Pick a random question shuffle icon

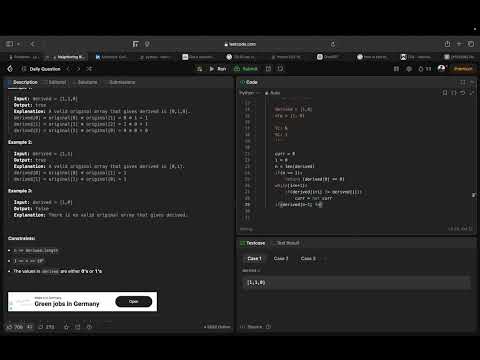coord(89,69)
